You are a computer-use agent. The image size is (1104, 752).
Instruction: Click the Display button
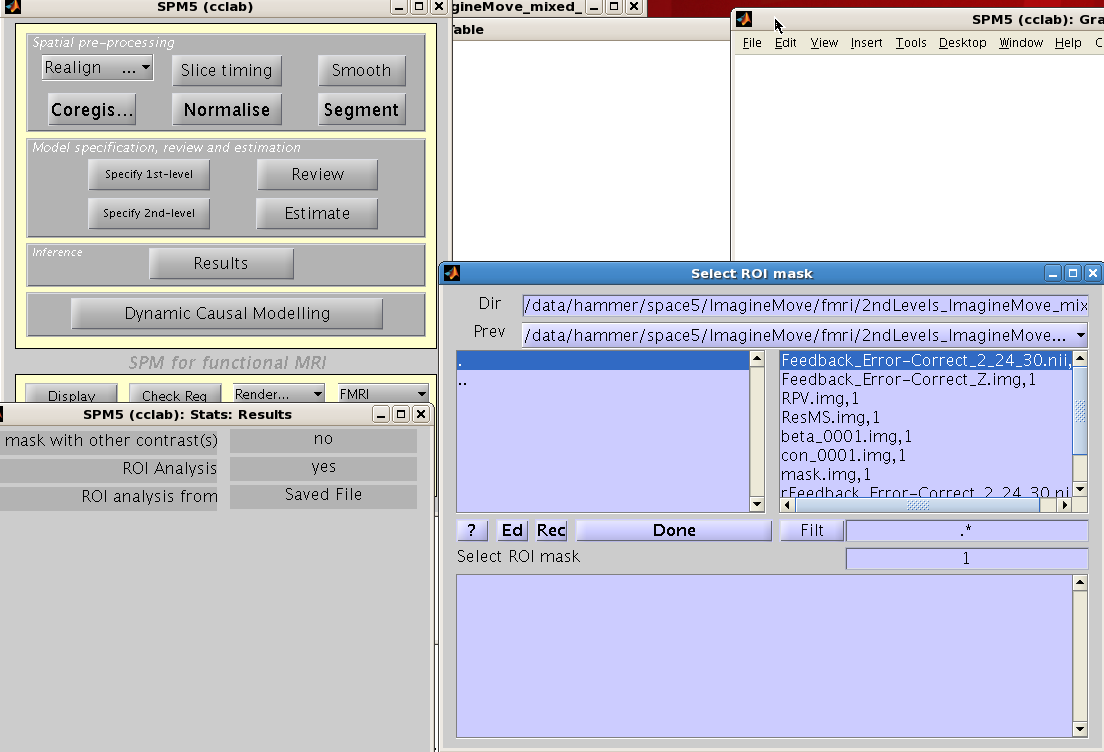point(71,394)
